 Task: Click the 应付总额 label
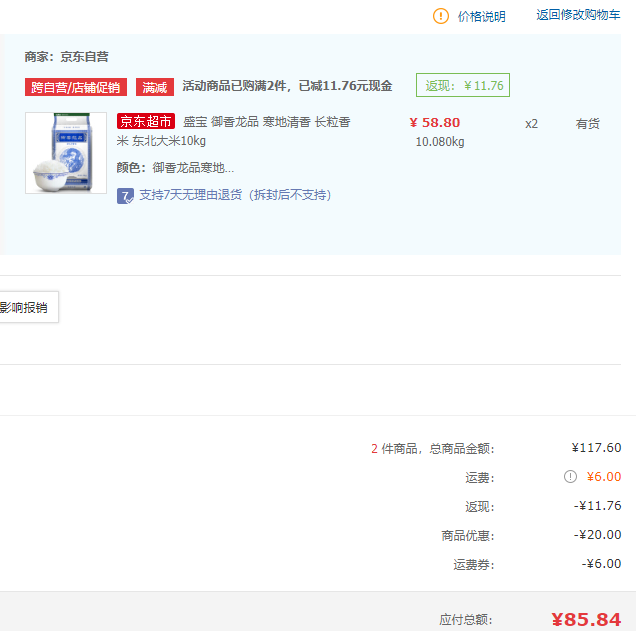466,620
